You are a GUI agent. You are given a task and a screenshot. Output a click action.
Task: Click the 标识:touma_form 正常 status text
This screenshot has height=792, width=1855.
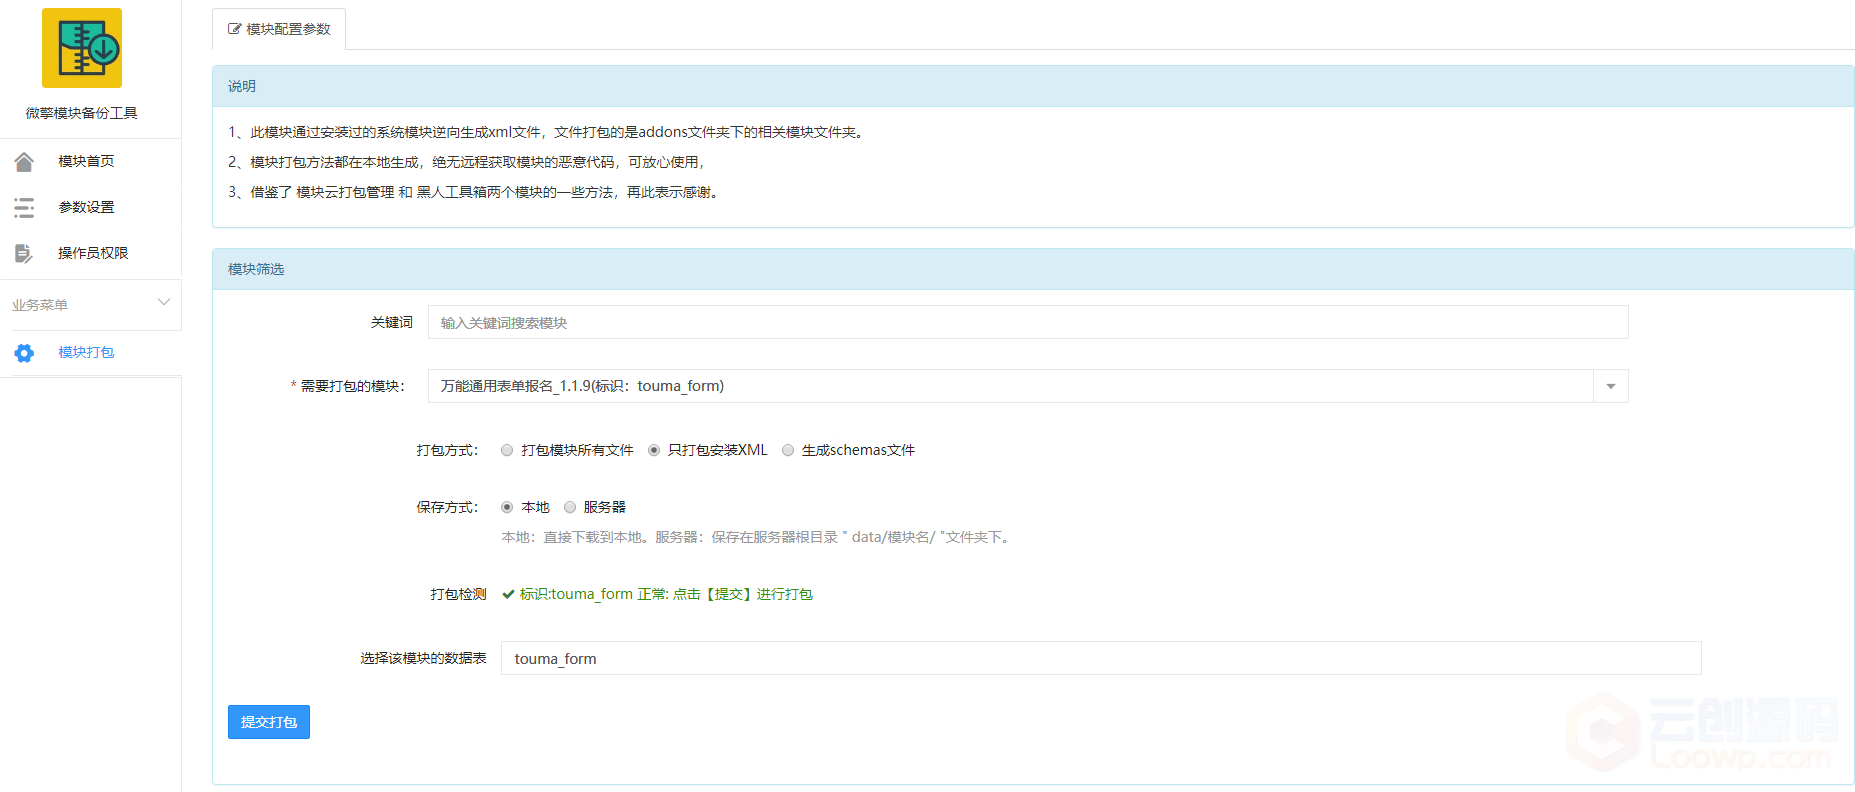pyautogui.click(x=666, y=594)
